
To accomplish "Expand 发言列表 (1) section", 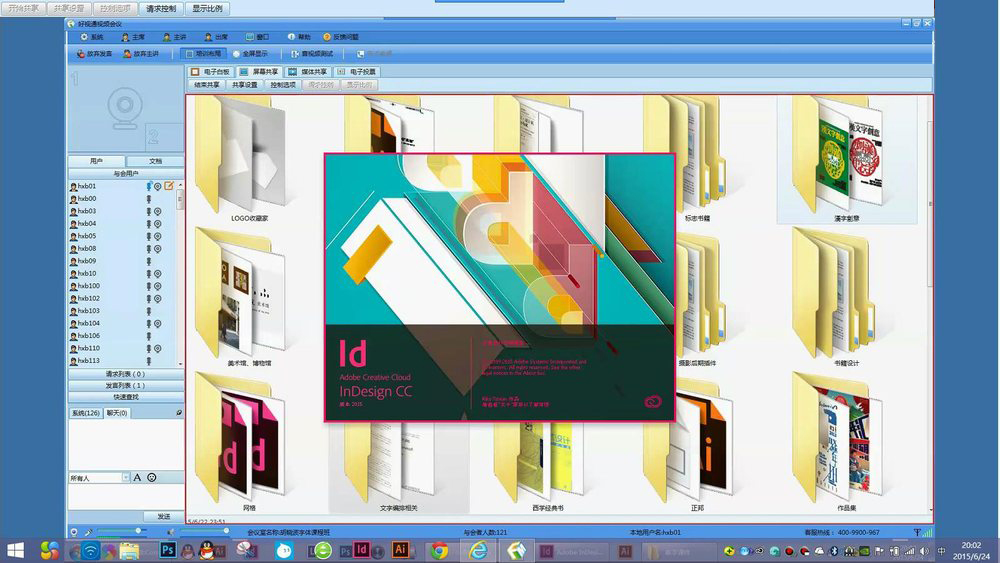I will click(x=126, y=386).
